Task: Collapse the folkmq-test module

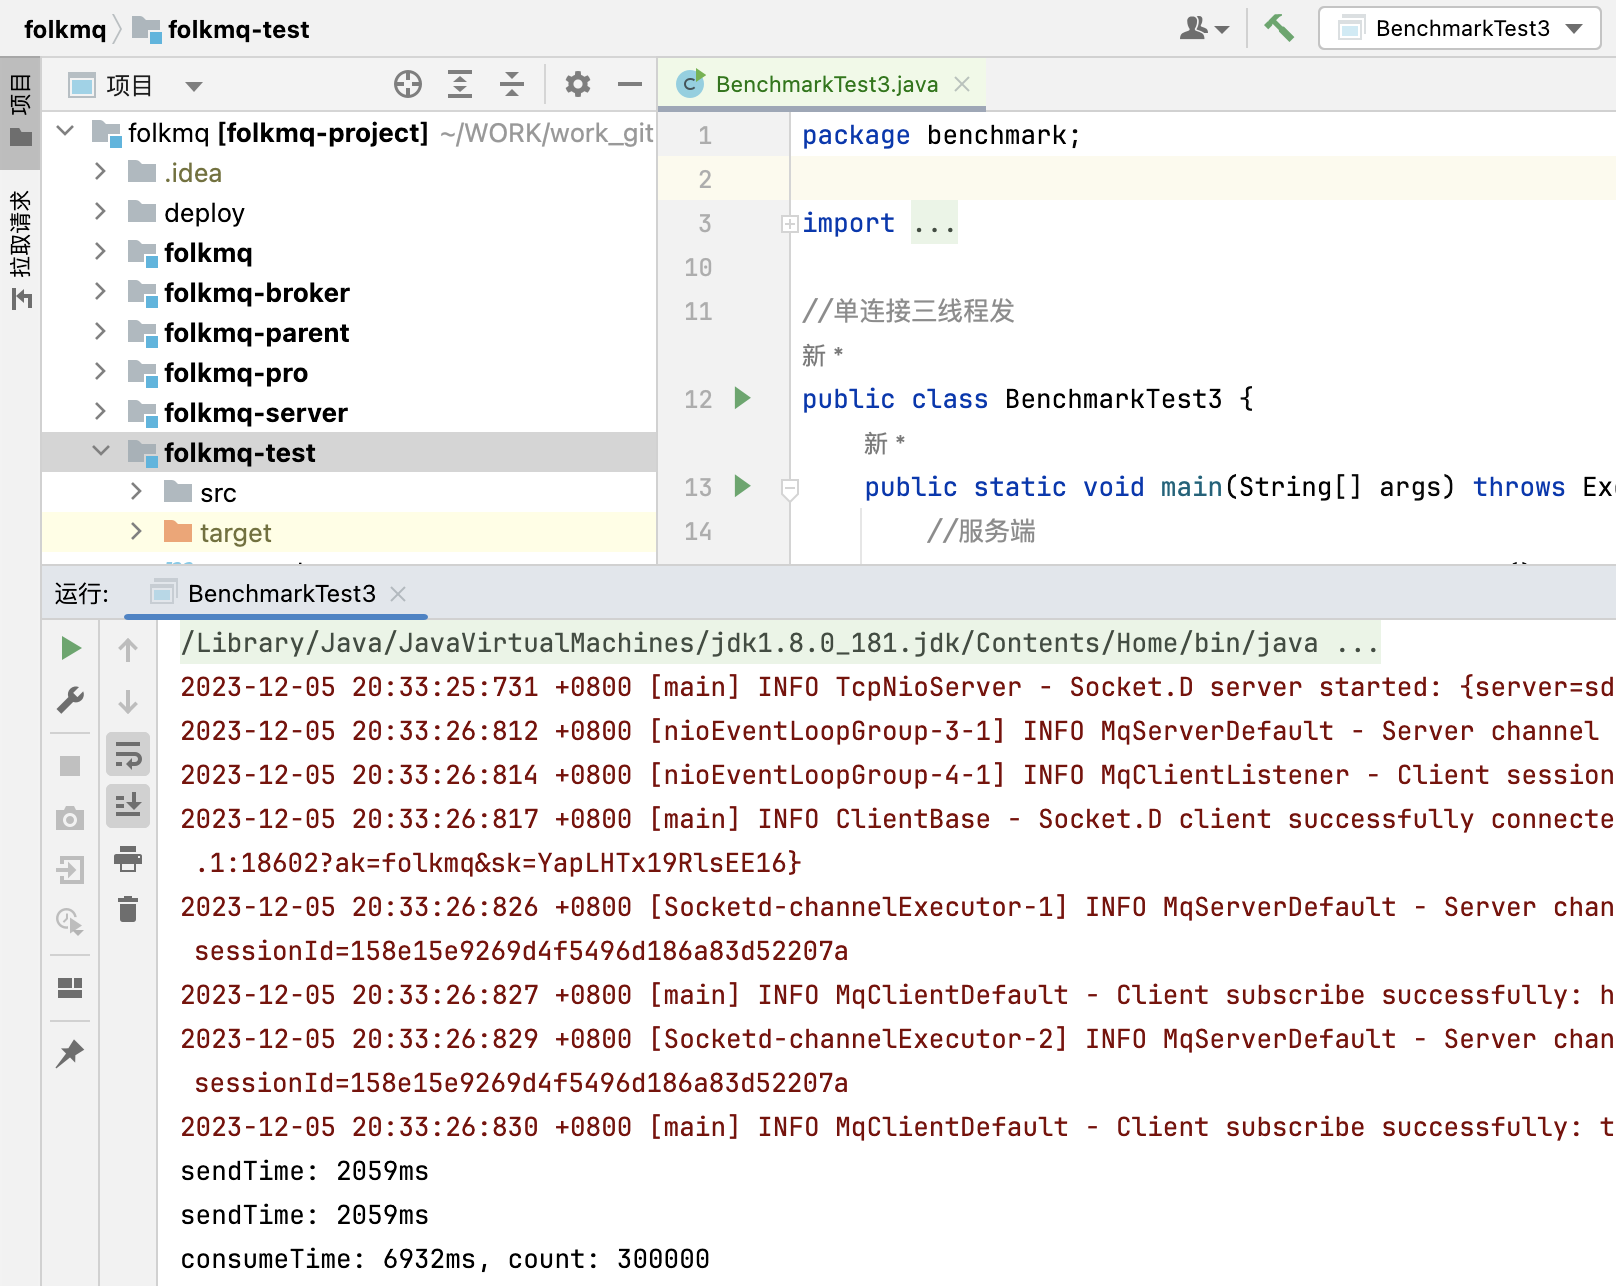Action: (101, 451)
